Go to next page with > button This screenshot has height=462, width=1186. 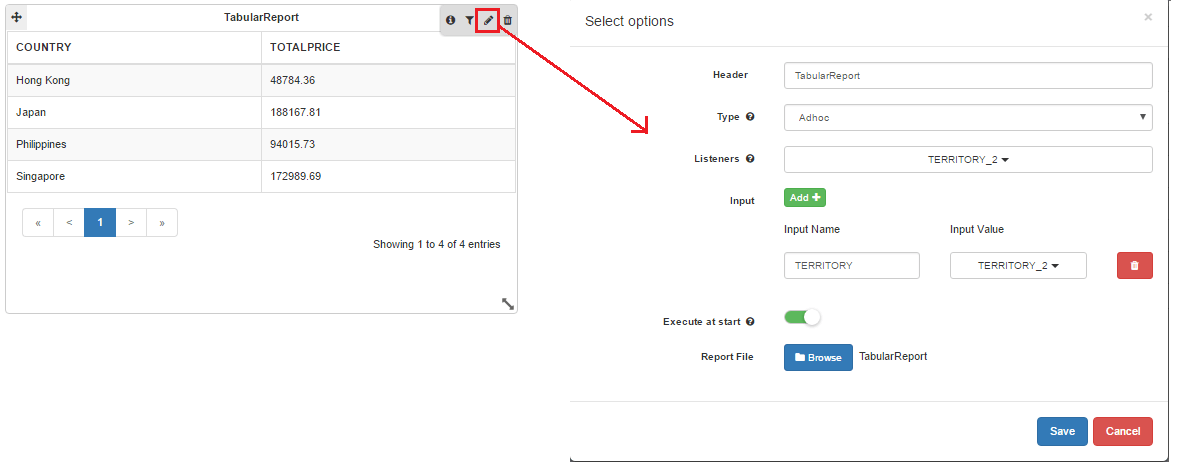tap(131, 223)
